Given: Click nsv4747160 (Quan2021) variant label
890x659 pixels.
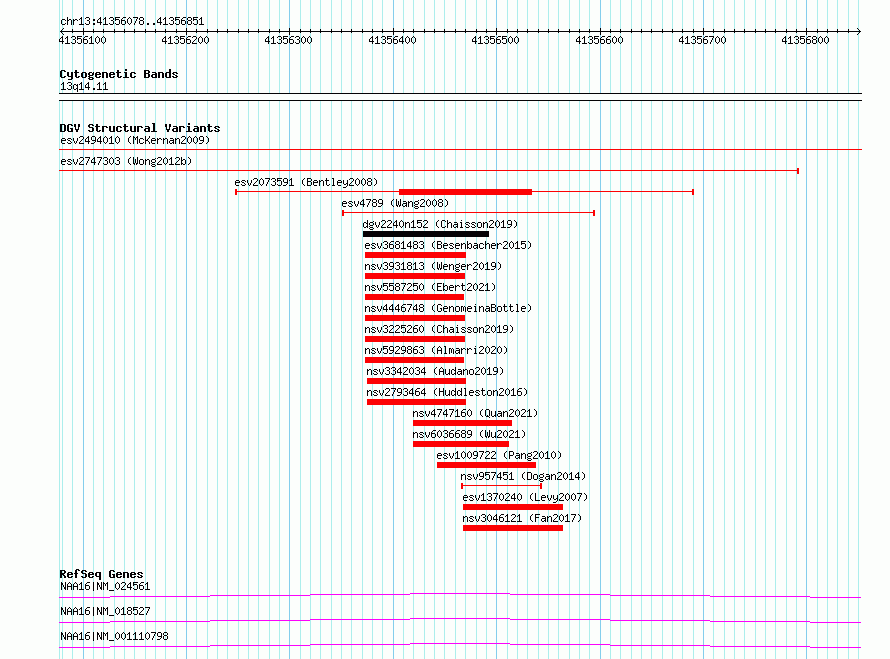Looking at the screenshot, I should click(x=475, y=413).
